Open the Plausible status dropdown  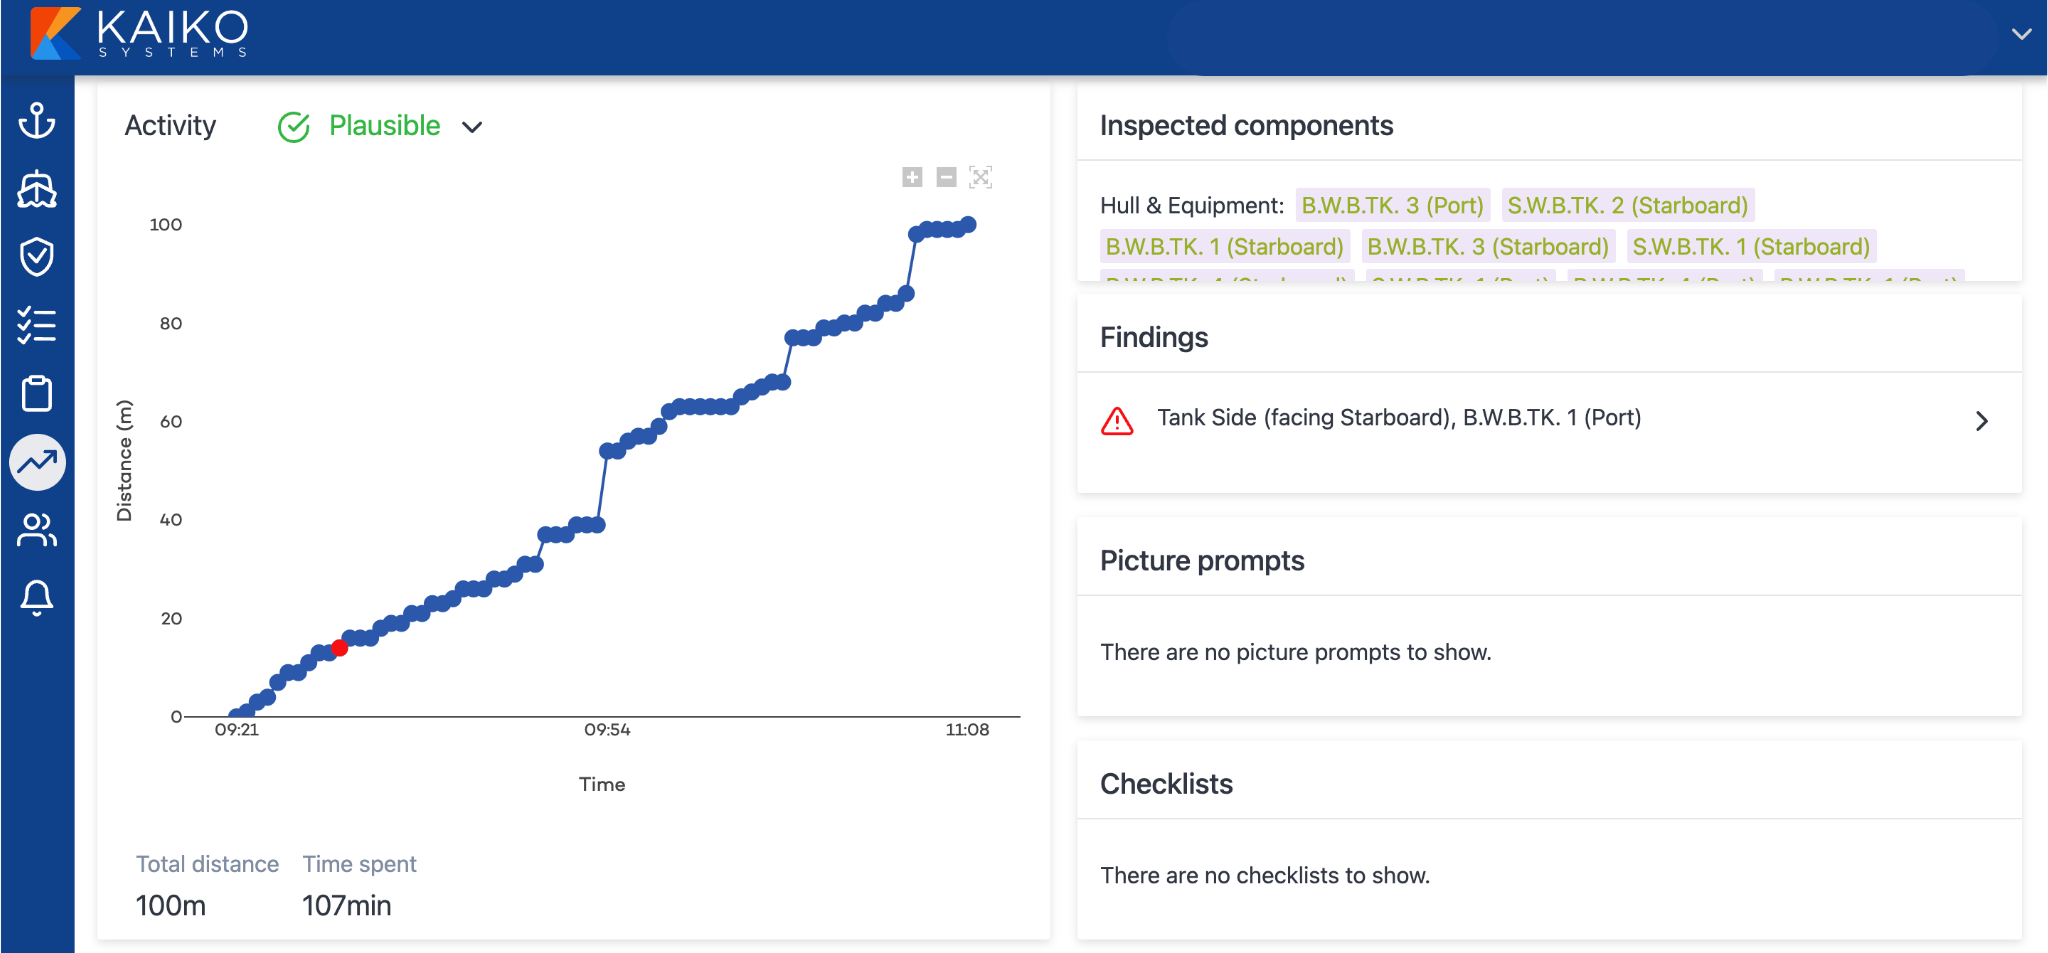(x=472, y=127)
